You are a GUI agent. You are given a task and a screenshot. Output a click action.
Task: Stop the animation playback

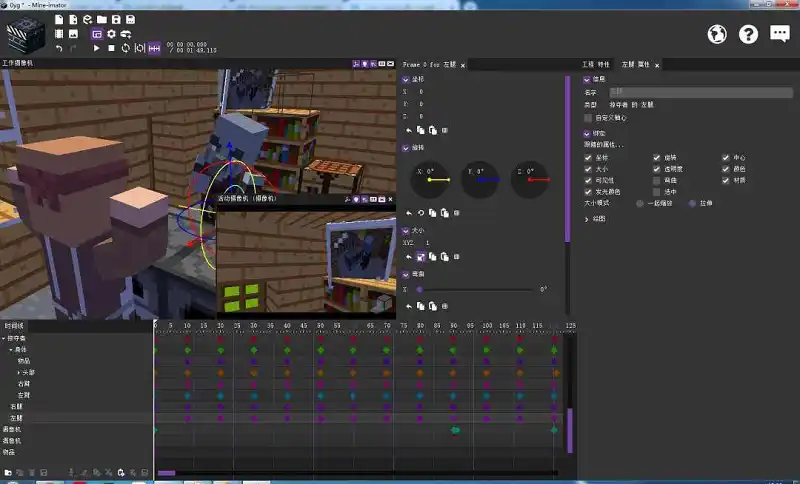coord(111,48)
